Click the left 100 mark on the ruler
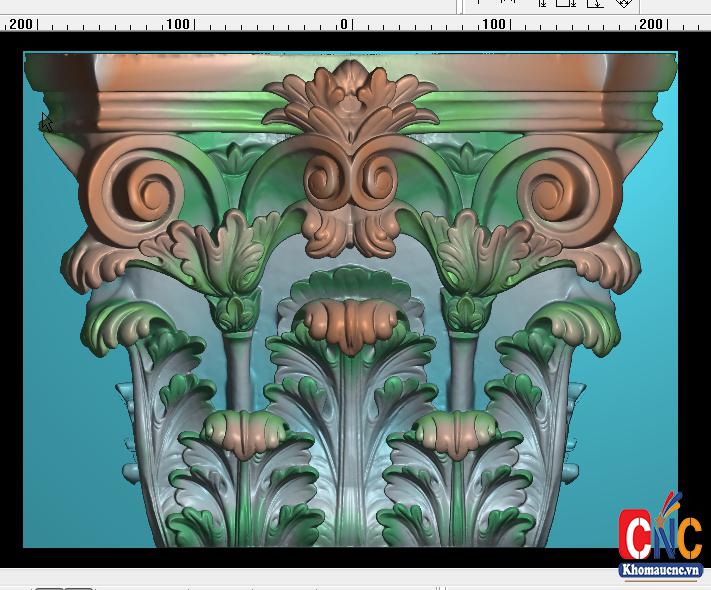The height and width of the screenshot is (590, 711). [177, 24]
